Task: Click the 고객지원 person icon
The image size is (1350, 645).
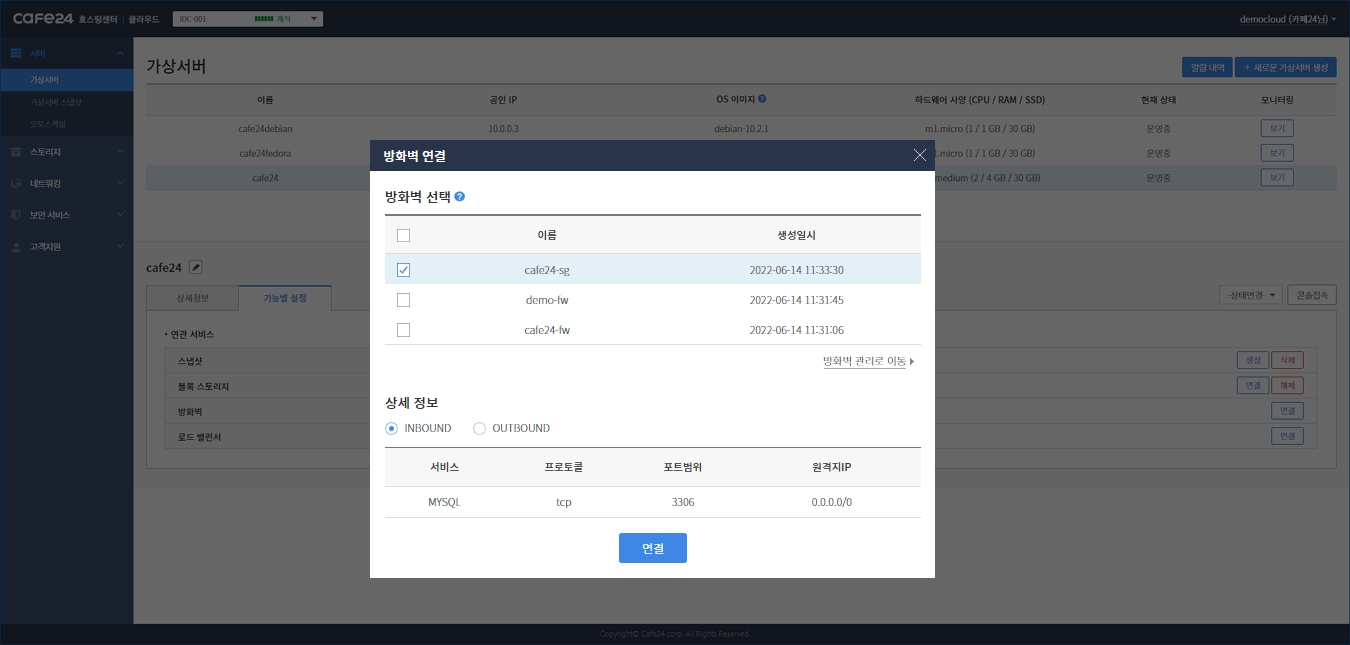Action: coord(16,247)
